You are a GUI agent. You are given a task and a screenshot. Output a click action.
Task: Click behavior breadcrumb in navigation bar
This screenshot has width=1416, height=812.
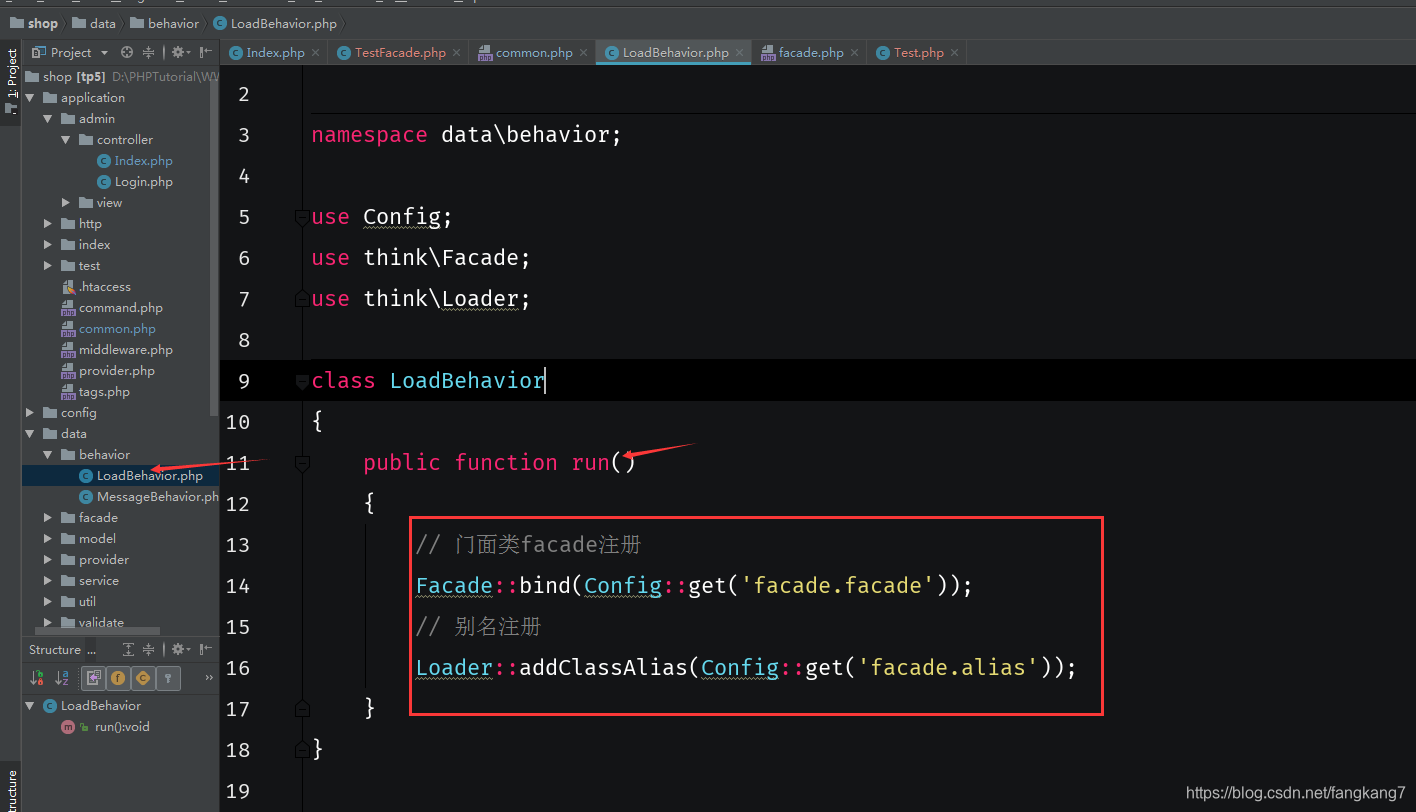[x=165, y=23]
